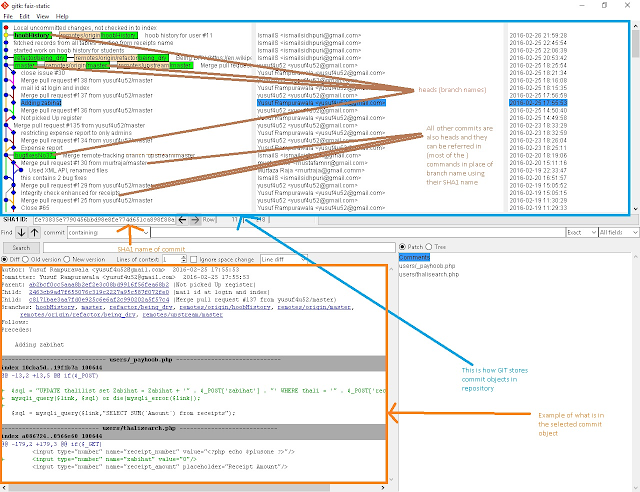This screenshot has width=640, height=492.
Task: Increase Lines of context with spinner up arrow
Action: pyautogui.click(x=183, y=257)
